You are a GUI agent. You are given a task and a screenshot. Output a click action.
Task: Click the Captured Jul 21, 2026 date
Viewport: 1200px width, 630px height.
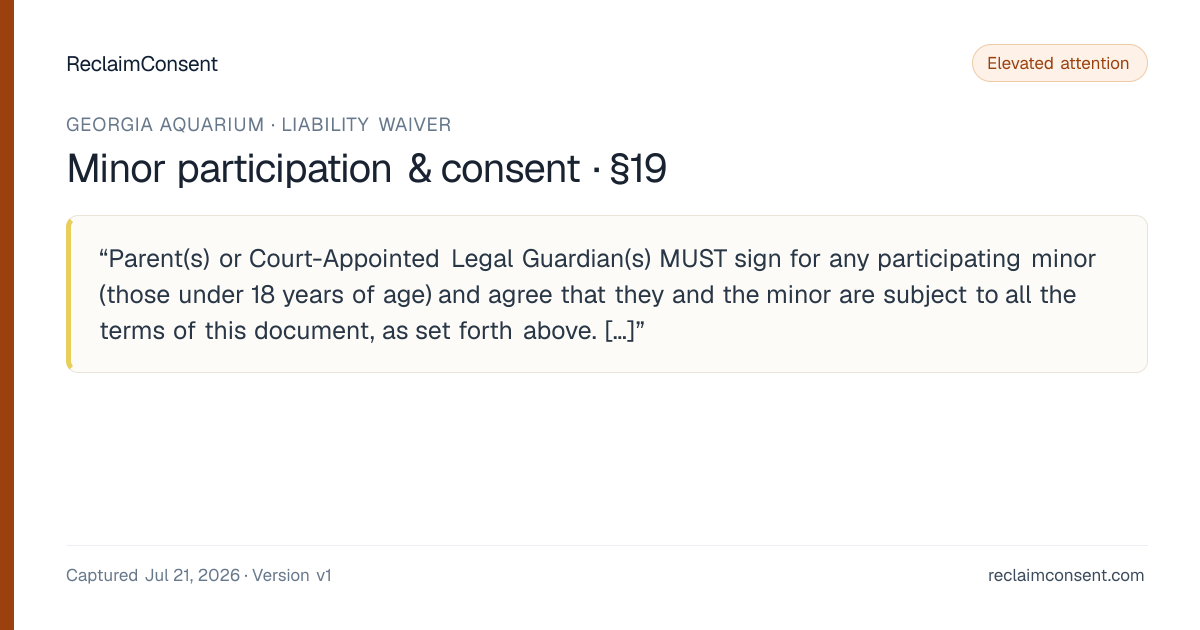[153, 575]
